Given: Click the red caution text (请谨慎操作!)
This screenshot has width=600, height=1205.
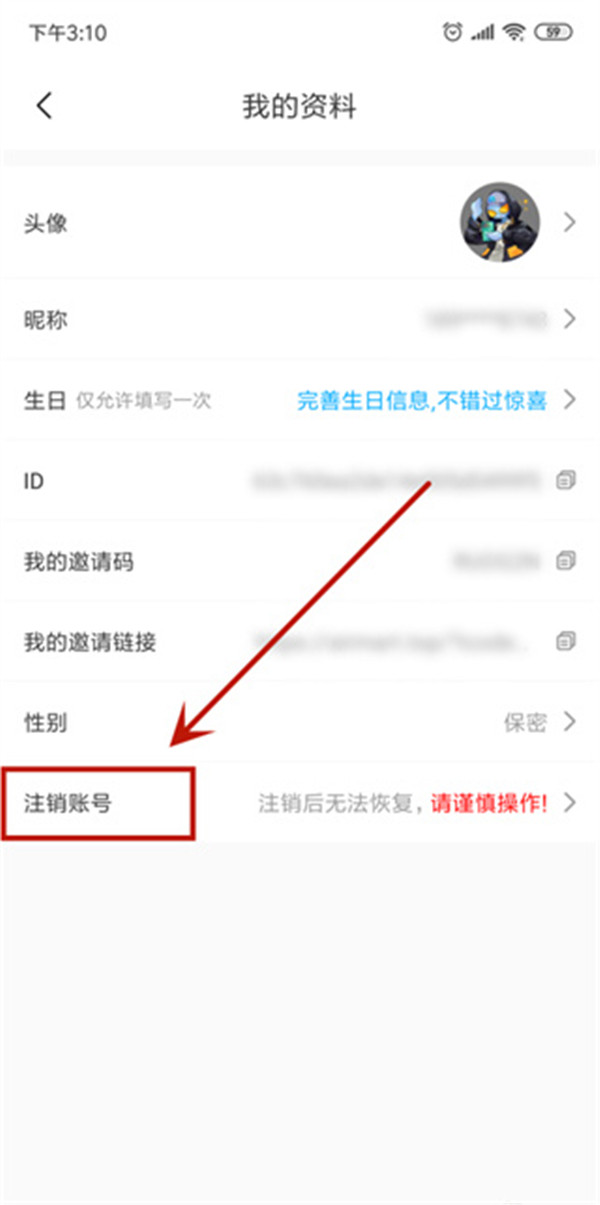Looking at the screenshot, I should point(489,803).
